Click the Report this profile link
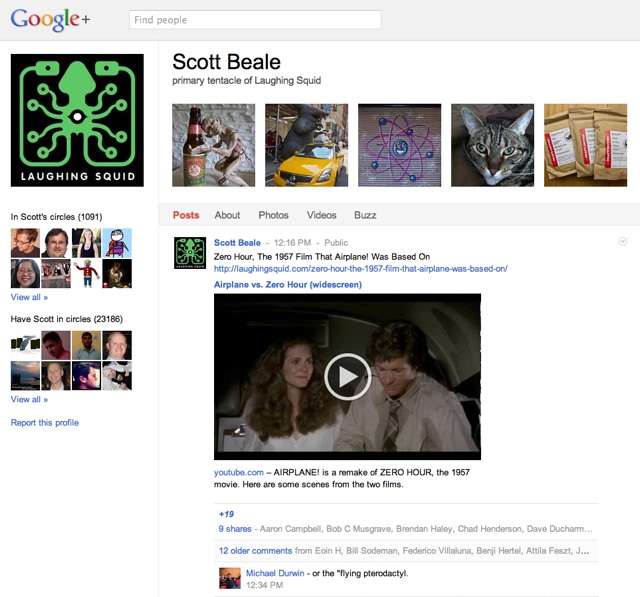 (44, 423)
